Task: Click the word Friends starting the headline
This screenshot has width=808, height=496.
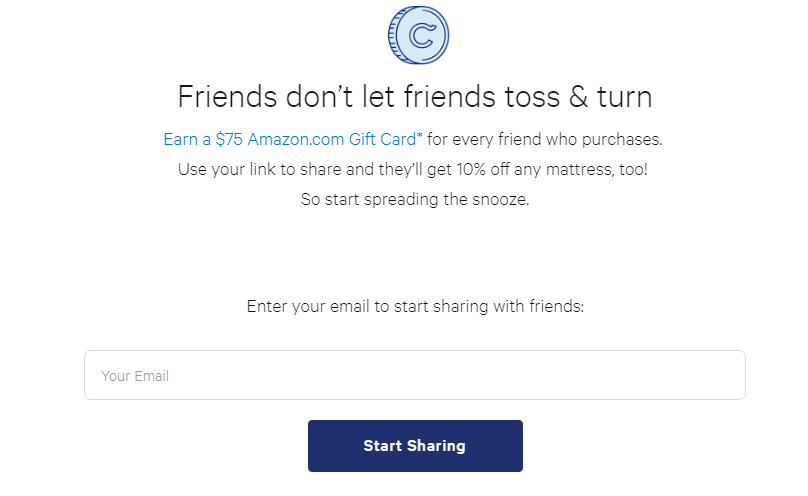Action: tap(227, 97)
